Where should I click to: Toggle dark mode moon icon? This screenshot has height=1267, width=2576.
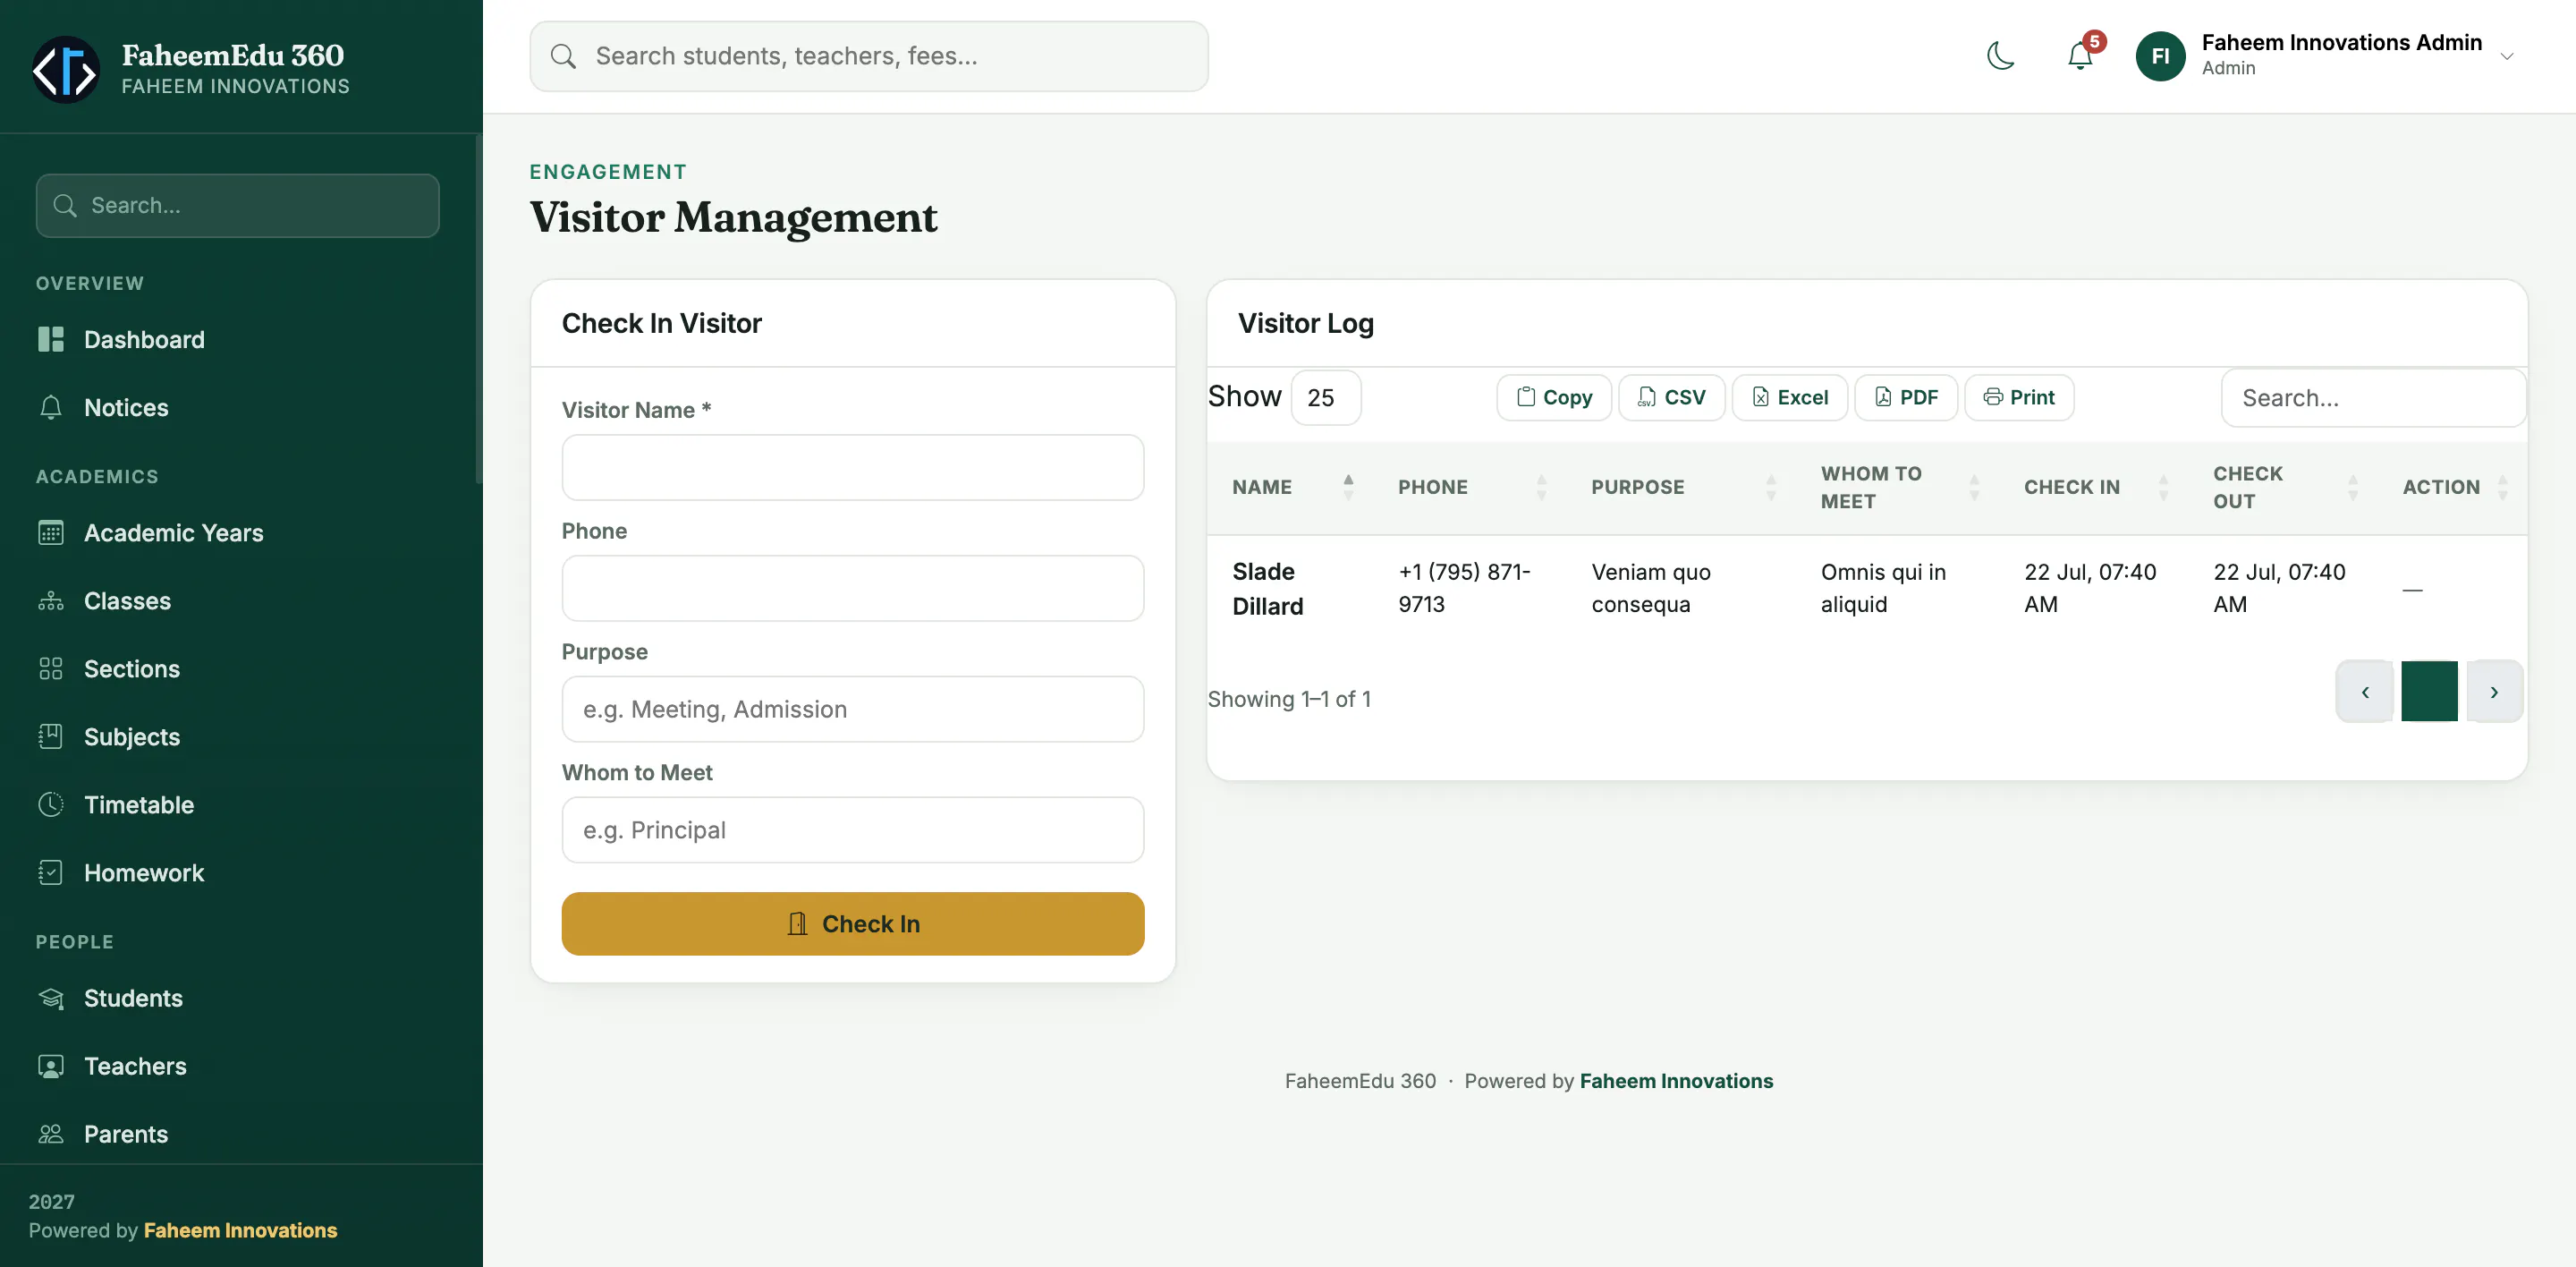pyautogui.click(x=2001, y=56)
